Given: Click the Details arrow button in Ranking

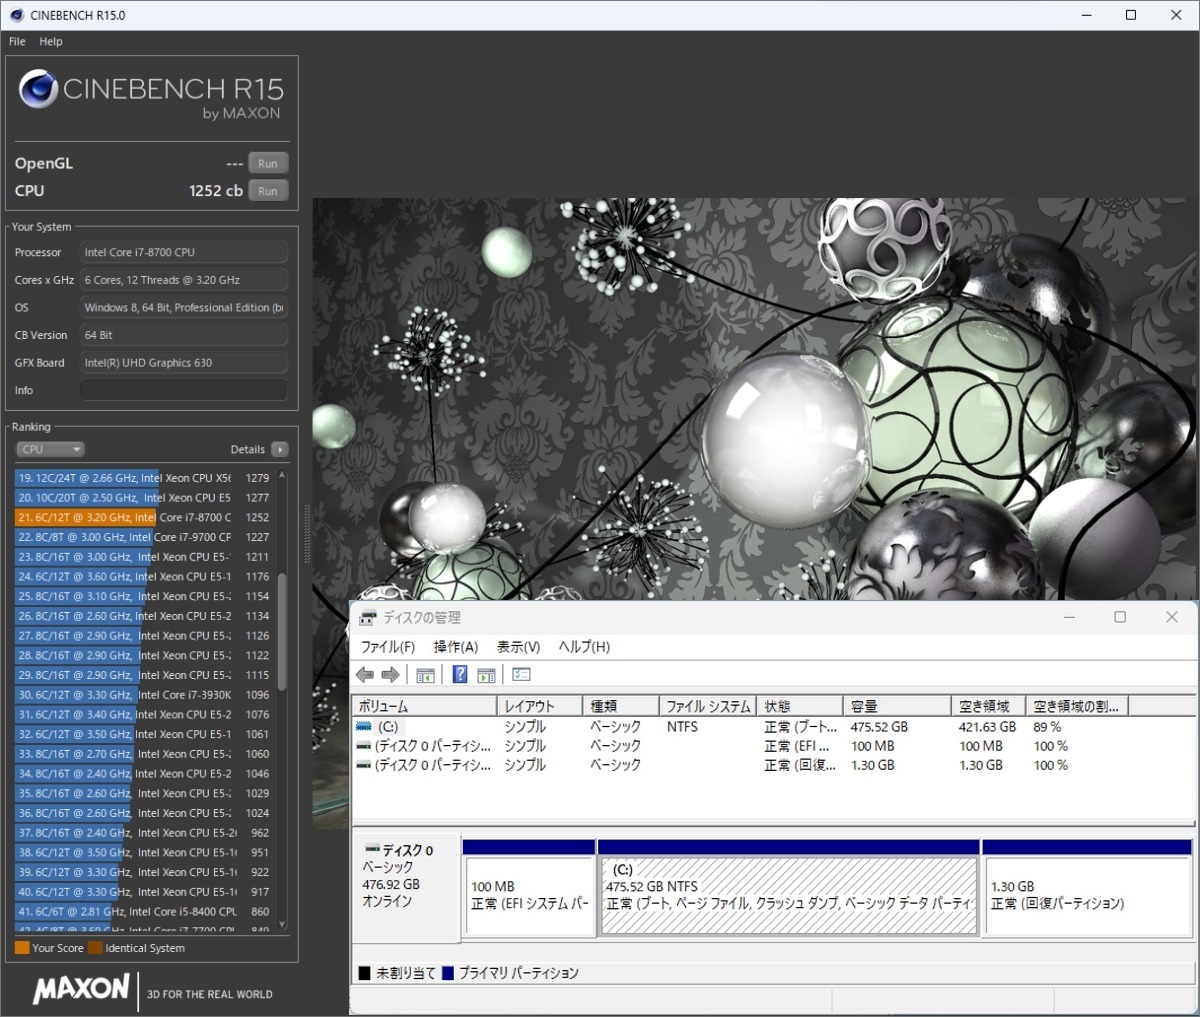Looking at the screenshot, I should (279, 449).
